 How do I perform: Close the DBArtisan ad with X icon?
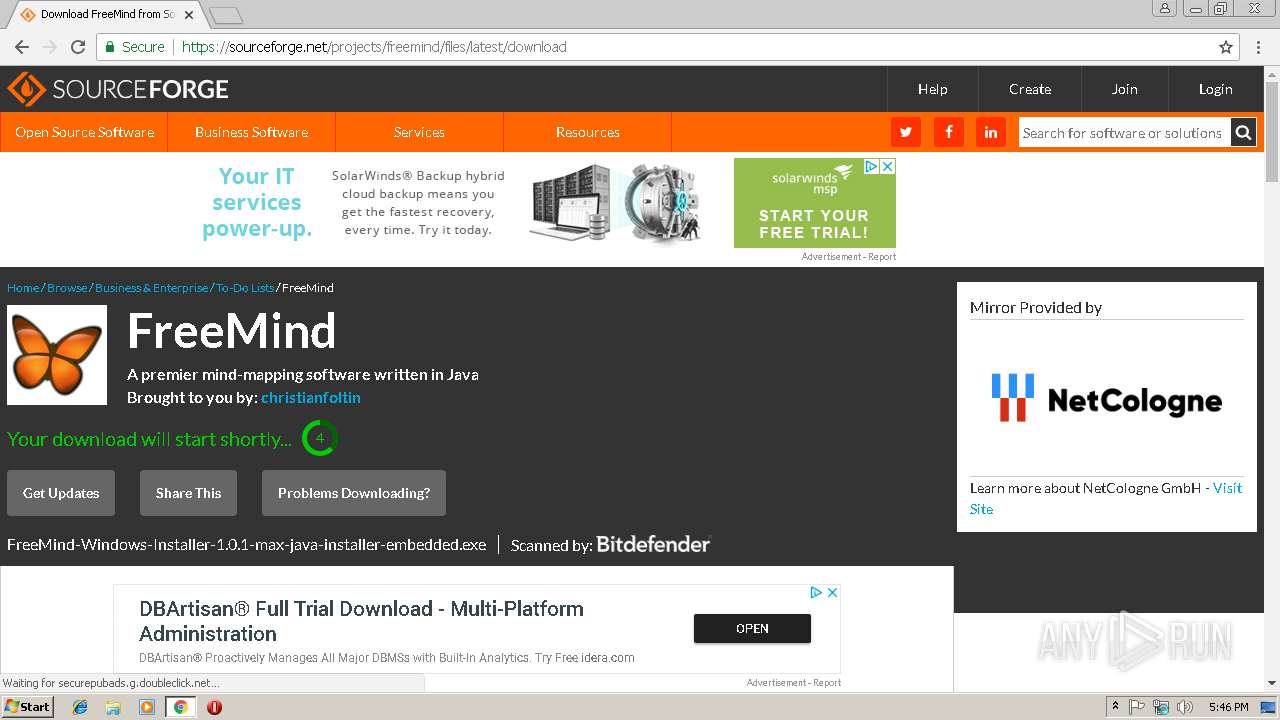point(832,592)
